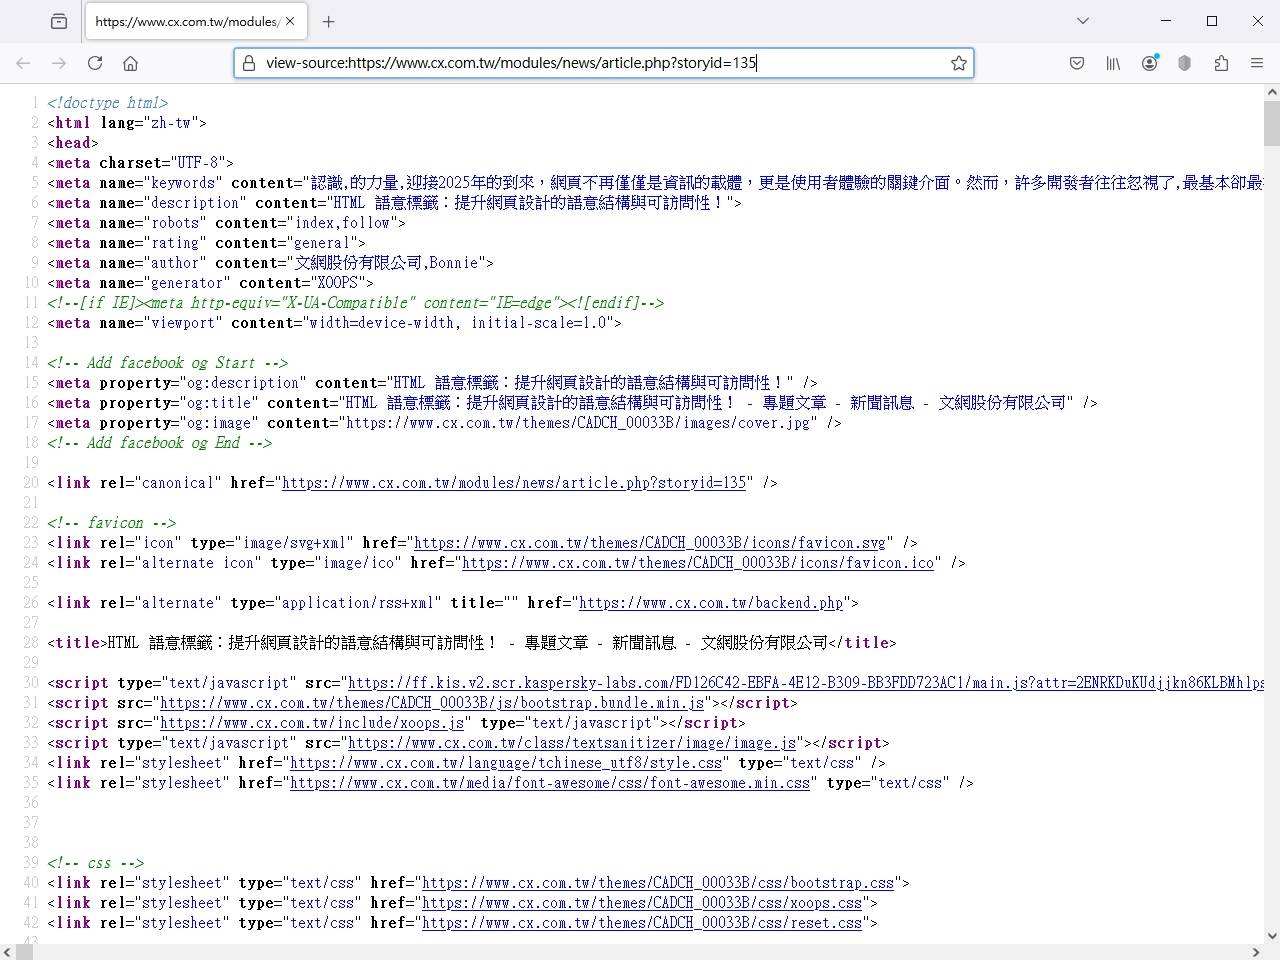Save the page to Pocket
This screenshot has height=960, width=1280.
1077,63
